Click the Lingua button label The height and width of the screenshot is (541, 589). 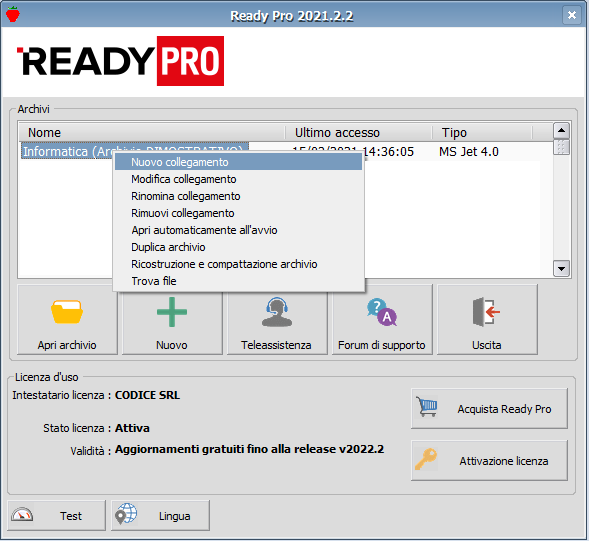[174, 516]
